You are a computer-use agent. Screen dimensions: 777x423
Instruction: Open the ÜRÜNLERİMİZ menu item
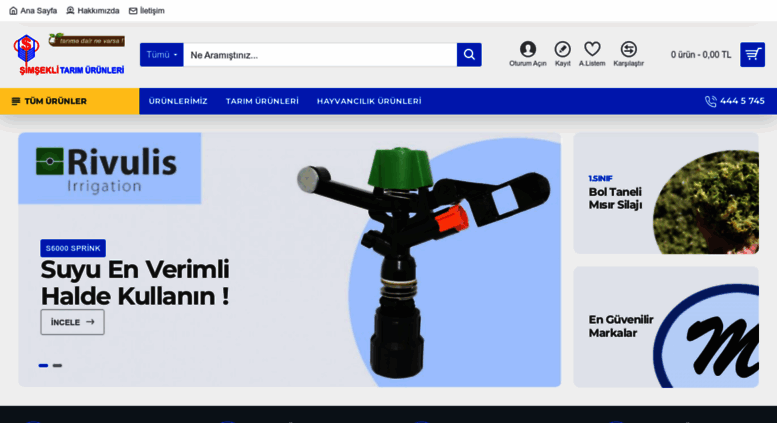click(x=178, y=101)
